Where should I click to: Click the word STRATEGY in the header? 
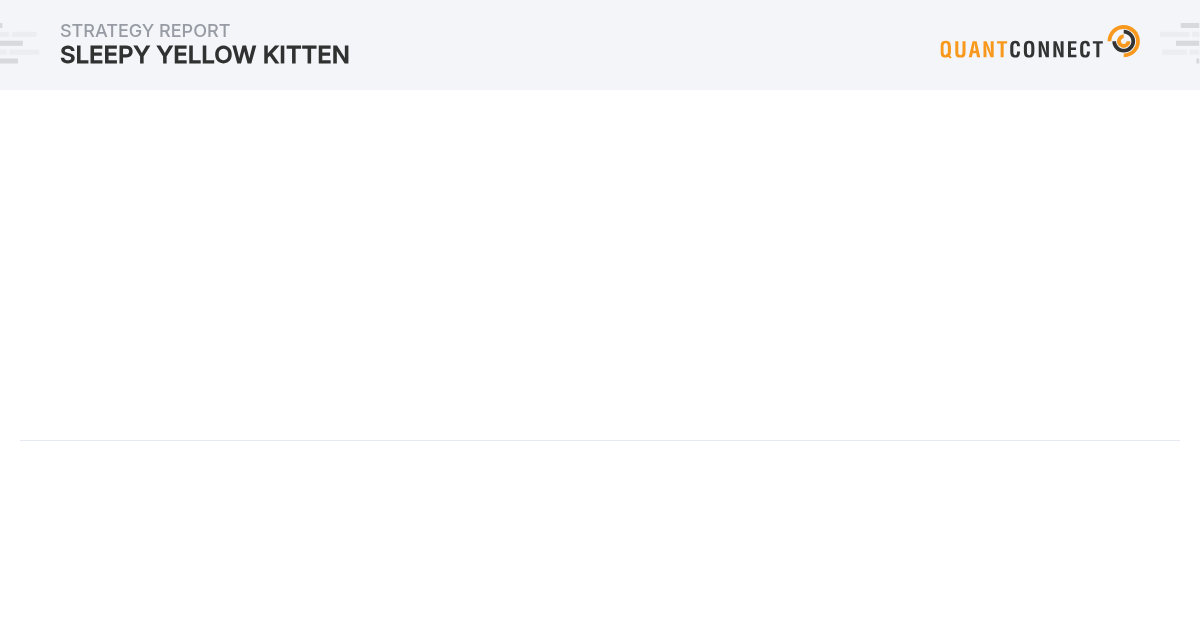[x=106, y=31]
